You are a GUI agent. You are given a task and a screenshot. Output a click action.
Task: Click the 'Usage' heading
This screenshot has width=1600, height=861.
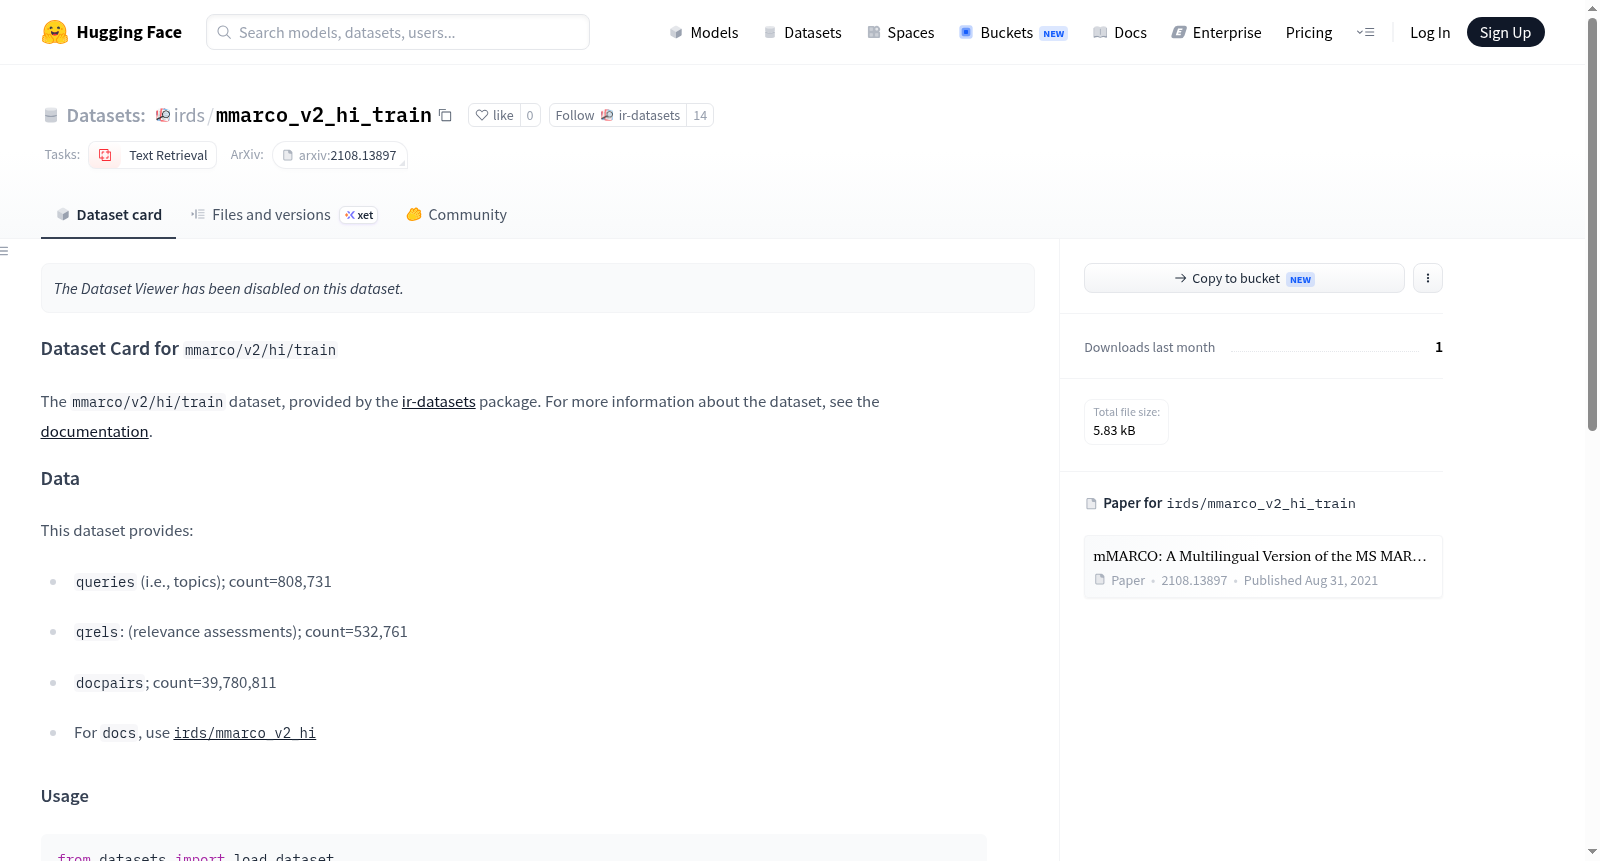pos(64,796)
